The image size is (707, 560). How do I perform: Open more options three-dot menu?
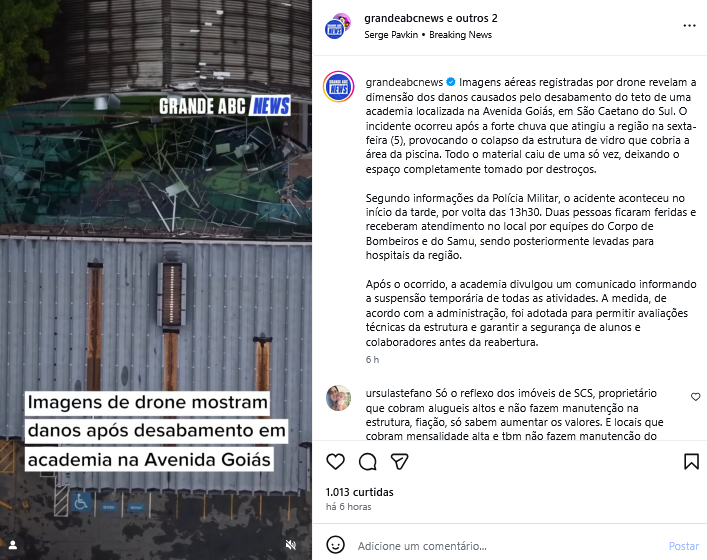point(689,26)
